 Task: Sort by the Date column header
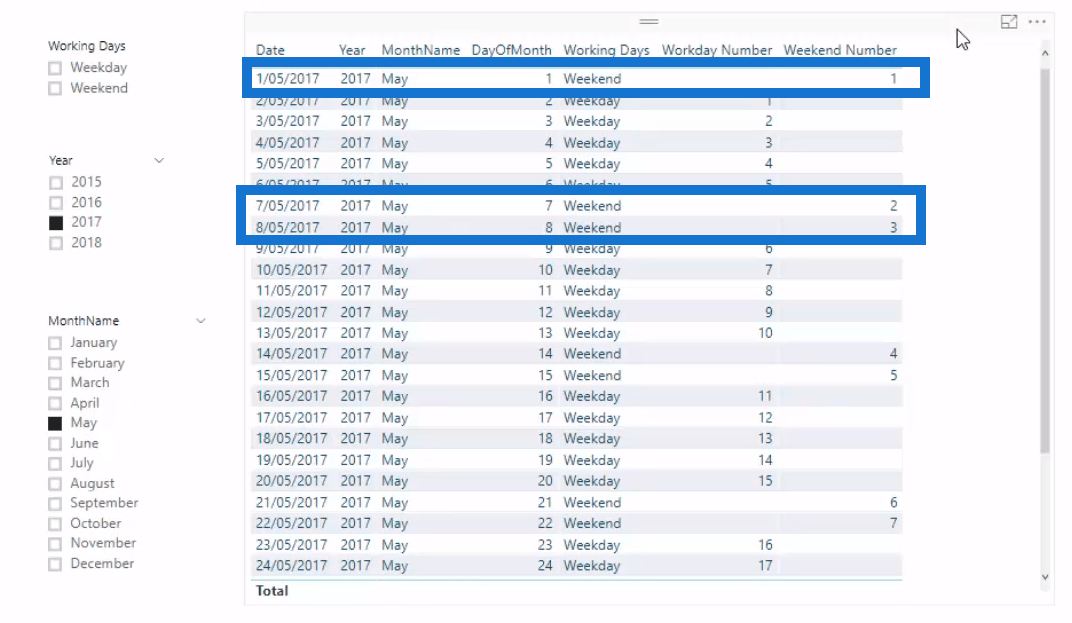pos(270,50)
